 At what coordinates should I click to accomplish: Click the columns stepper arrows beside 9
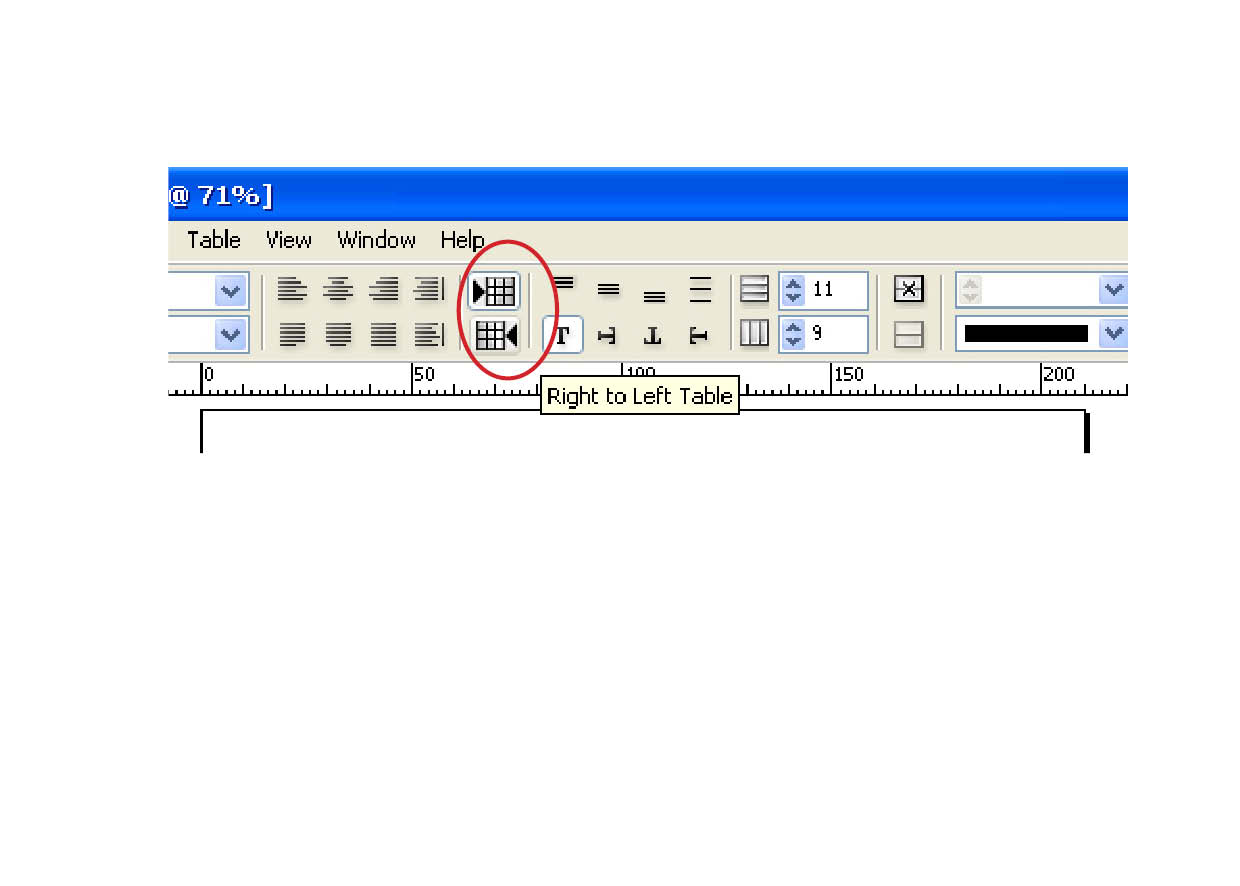click(793, 334)
